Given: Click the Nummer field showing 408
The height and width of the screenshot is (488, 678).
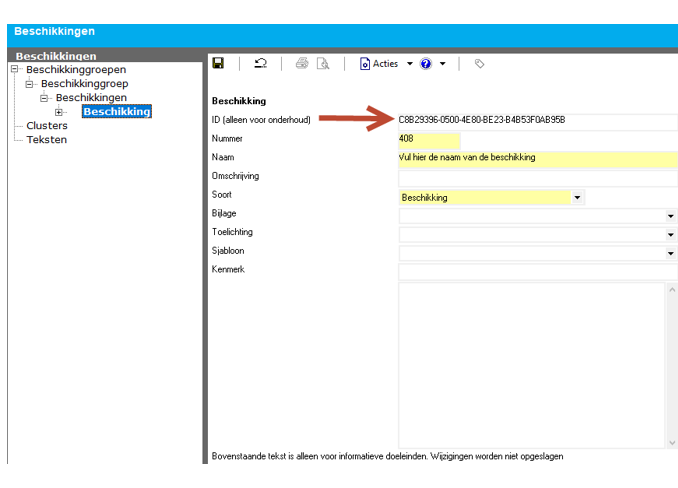Looking at the screenshot, I should coord(428,139).
